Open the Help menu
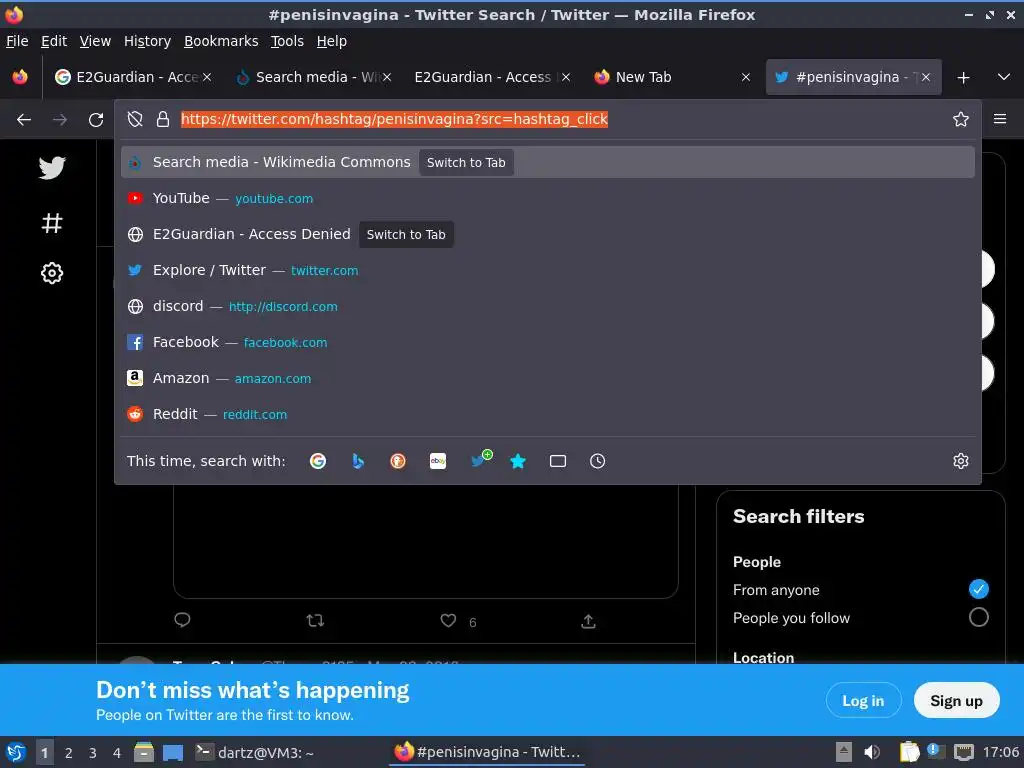The height and width of the screenshot is (768, 1024). point(332,41)
